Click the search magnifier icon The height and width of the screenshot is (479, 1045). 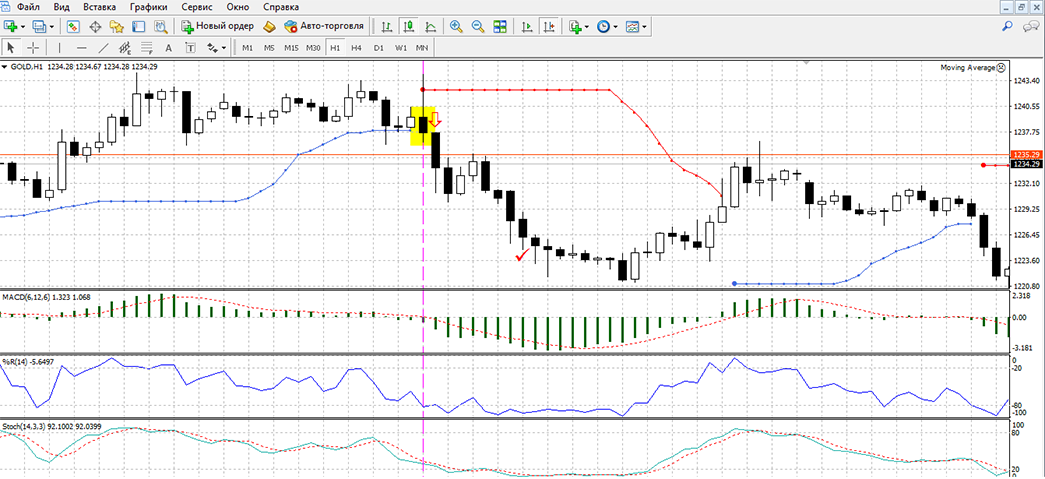coord(1008,26)
